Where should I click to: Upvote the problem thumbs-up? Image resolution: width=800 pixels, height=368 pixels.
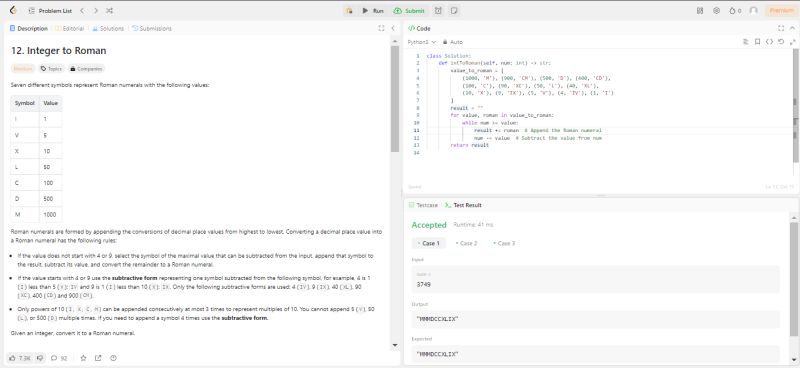(x=20, y=358)
